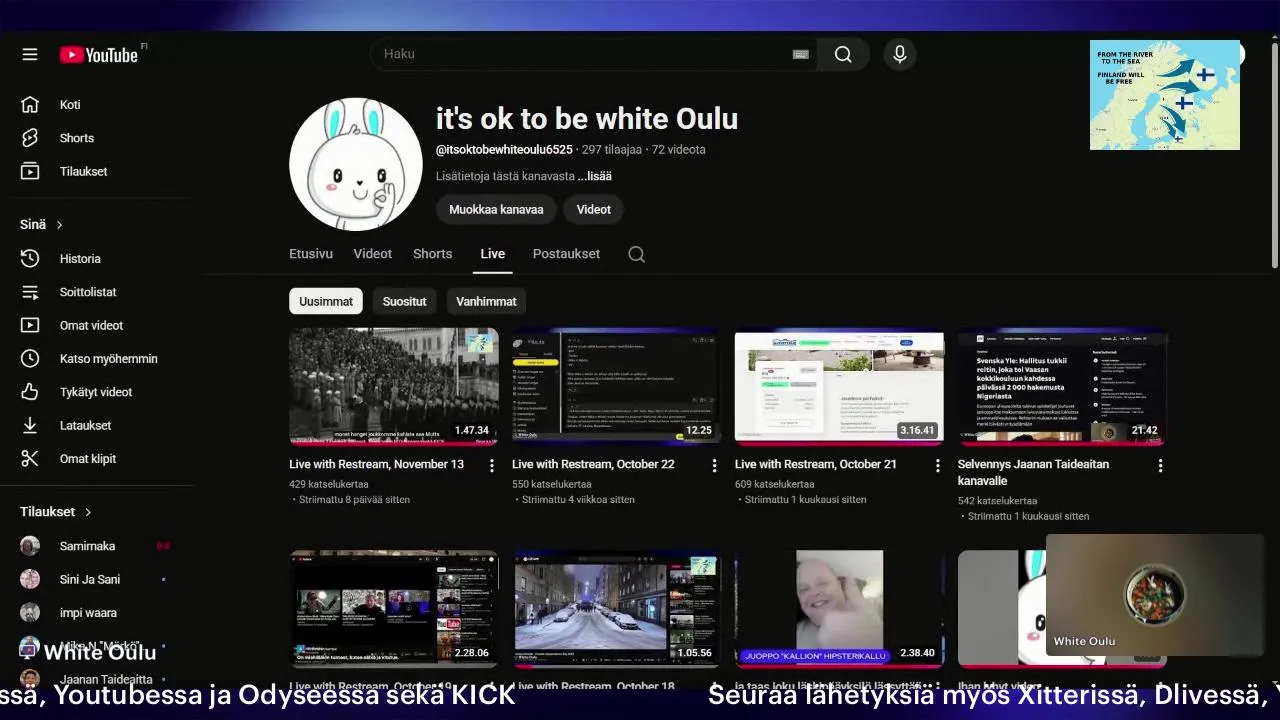
Task: Open options menu for Selvennys Jaanan video
Action: [x=1160, y=466]
